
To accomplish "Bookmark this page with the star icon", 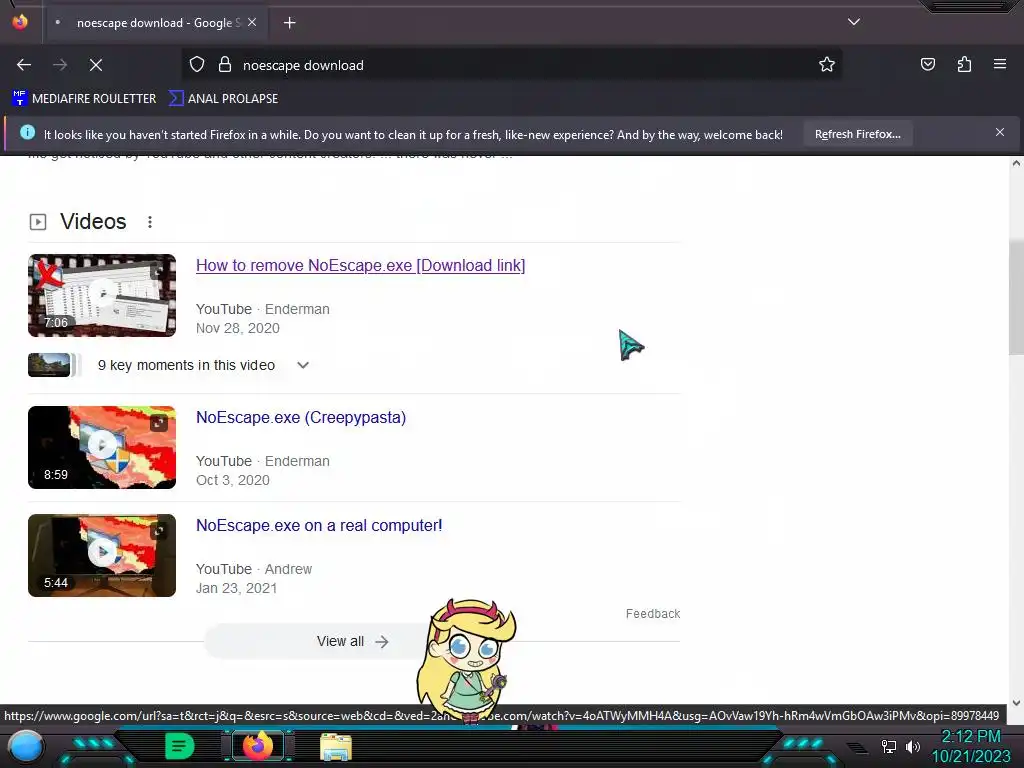I will (x=827, y=65).
